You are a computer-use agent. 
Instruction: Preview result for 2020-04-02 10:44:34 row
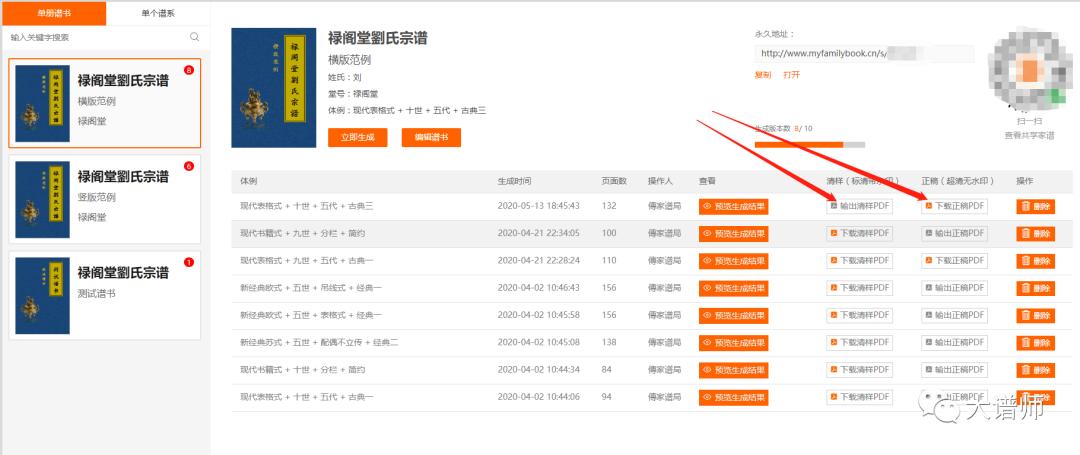[734, 370]
